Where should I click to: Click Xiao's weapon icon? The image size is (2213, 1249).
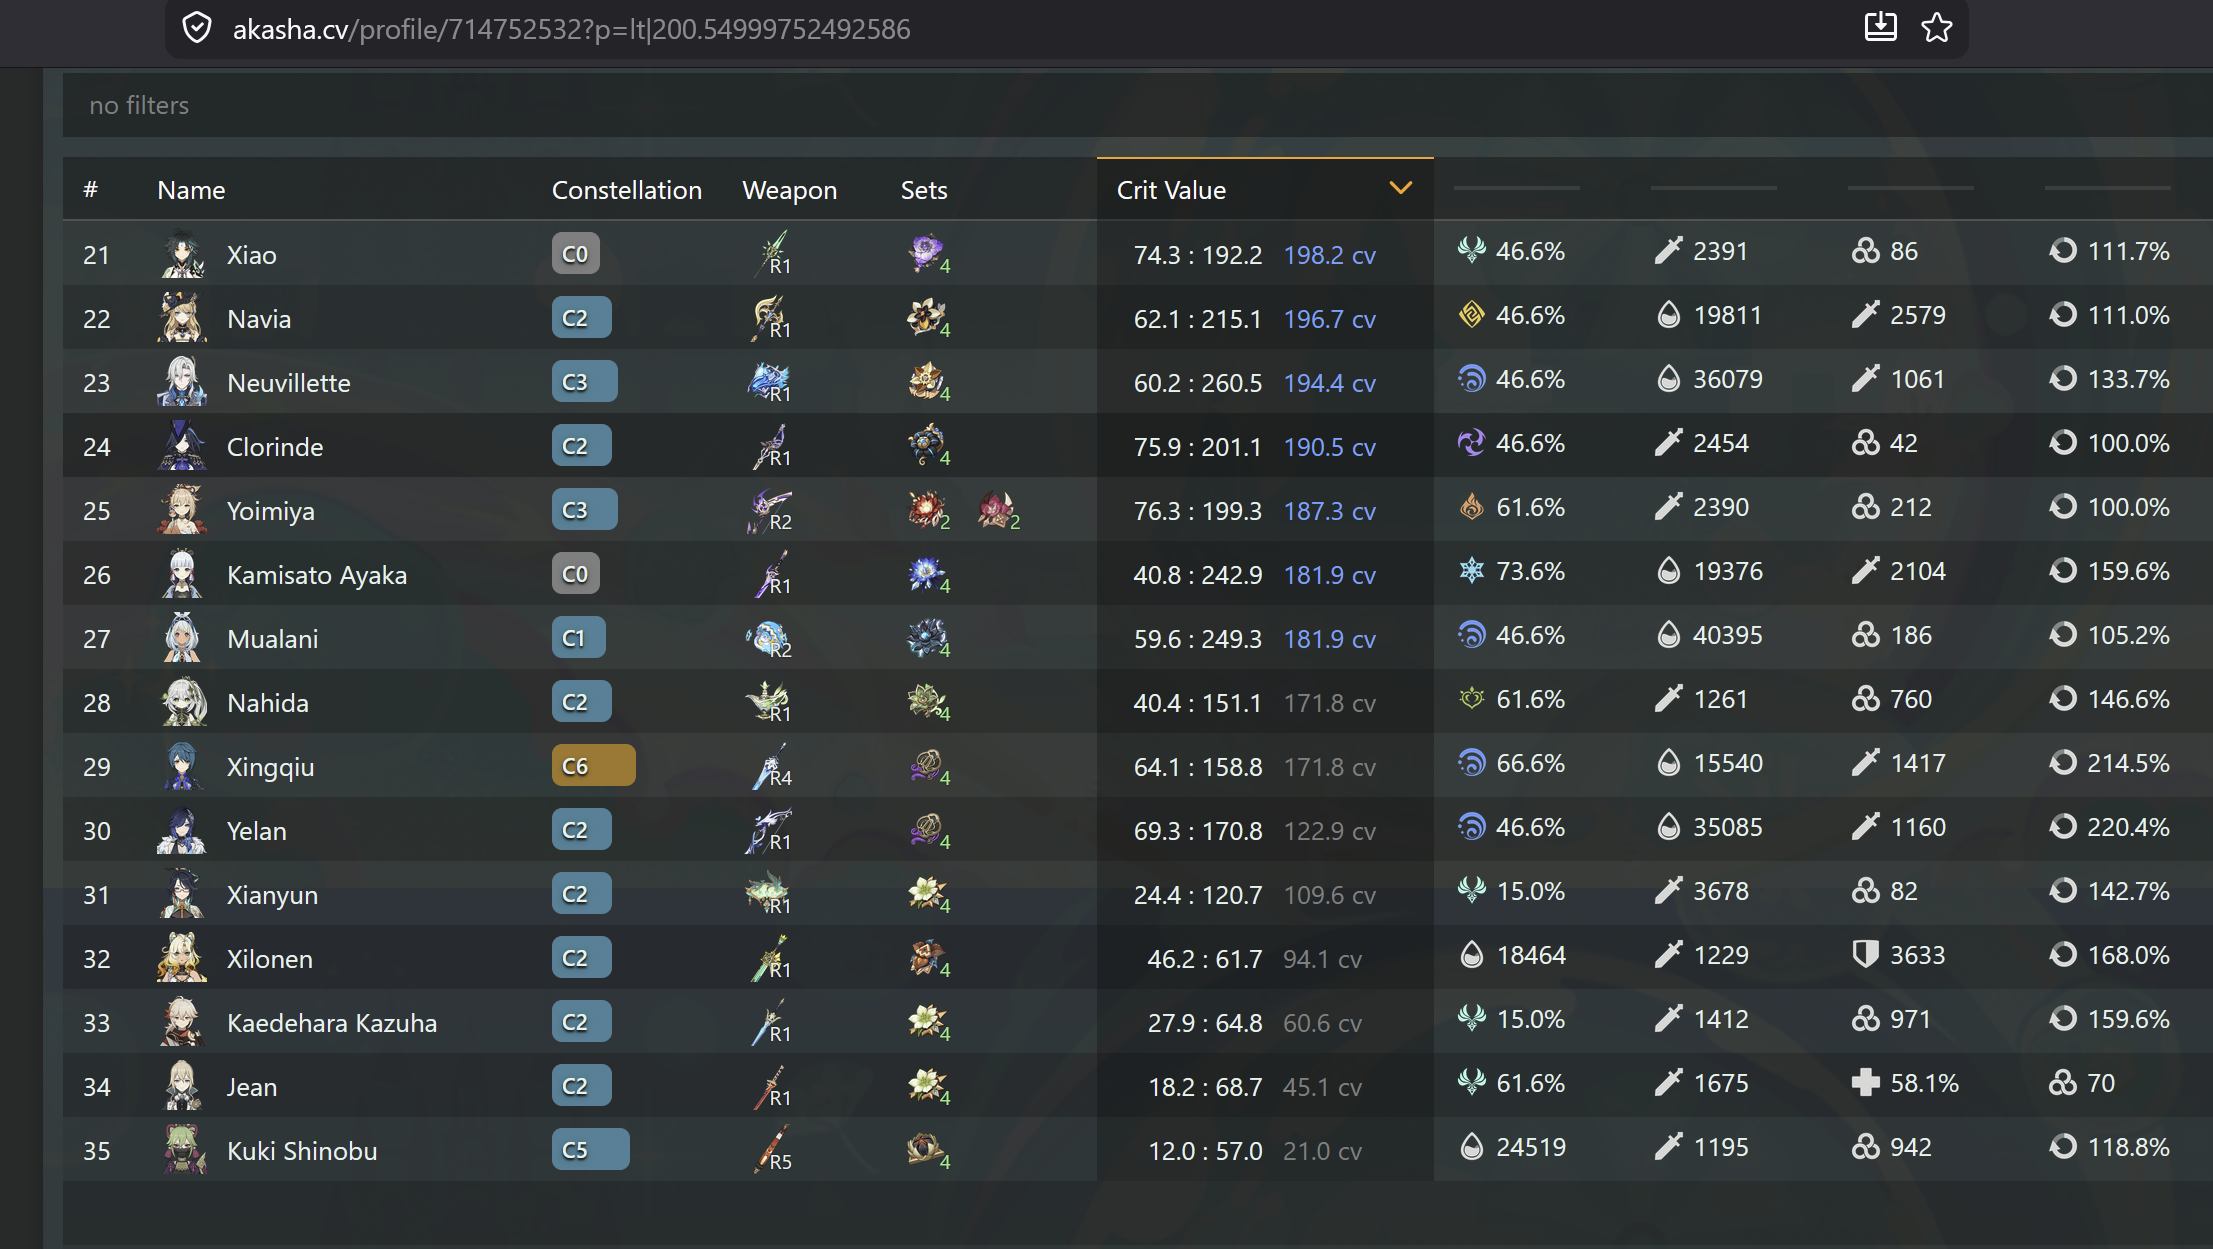click(771, 252)
